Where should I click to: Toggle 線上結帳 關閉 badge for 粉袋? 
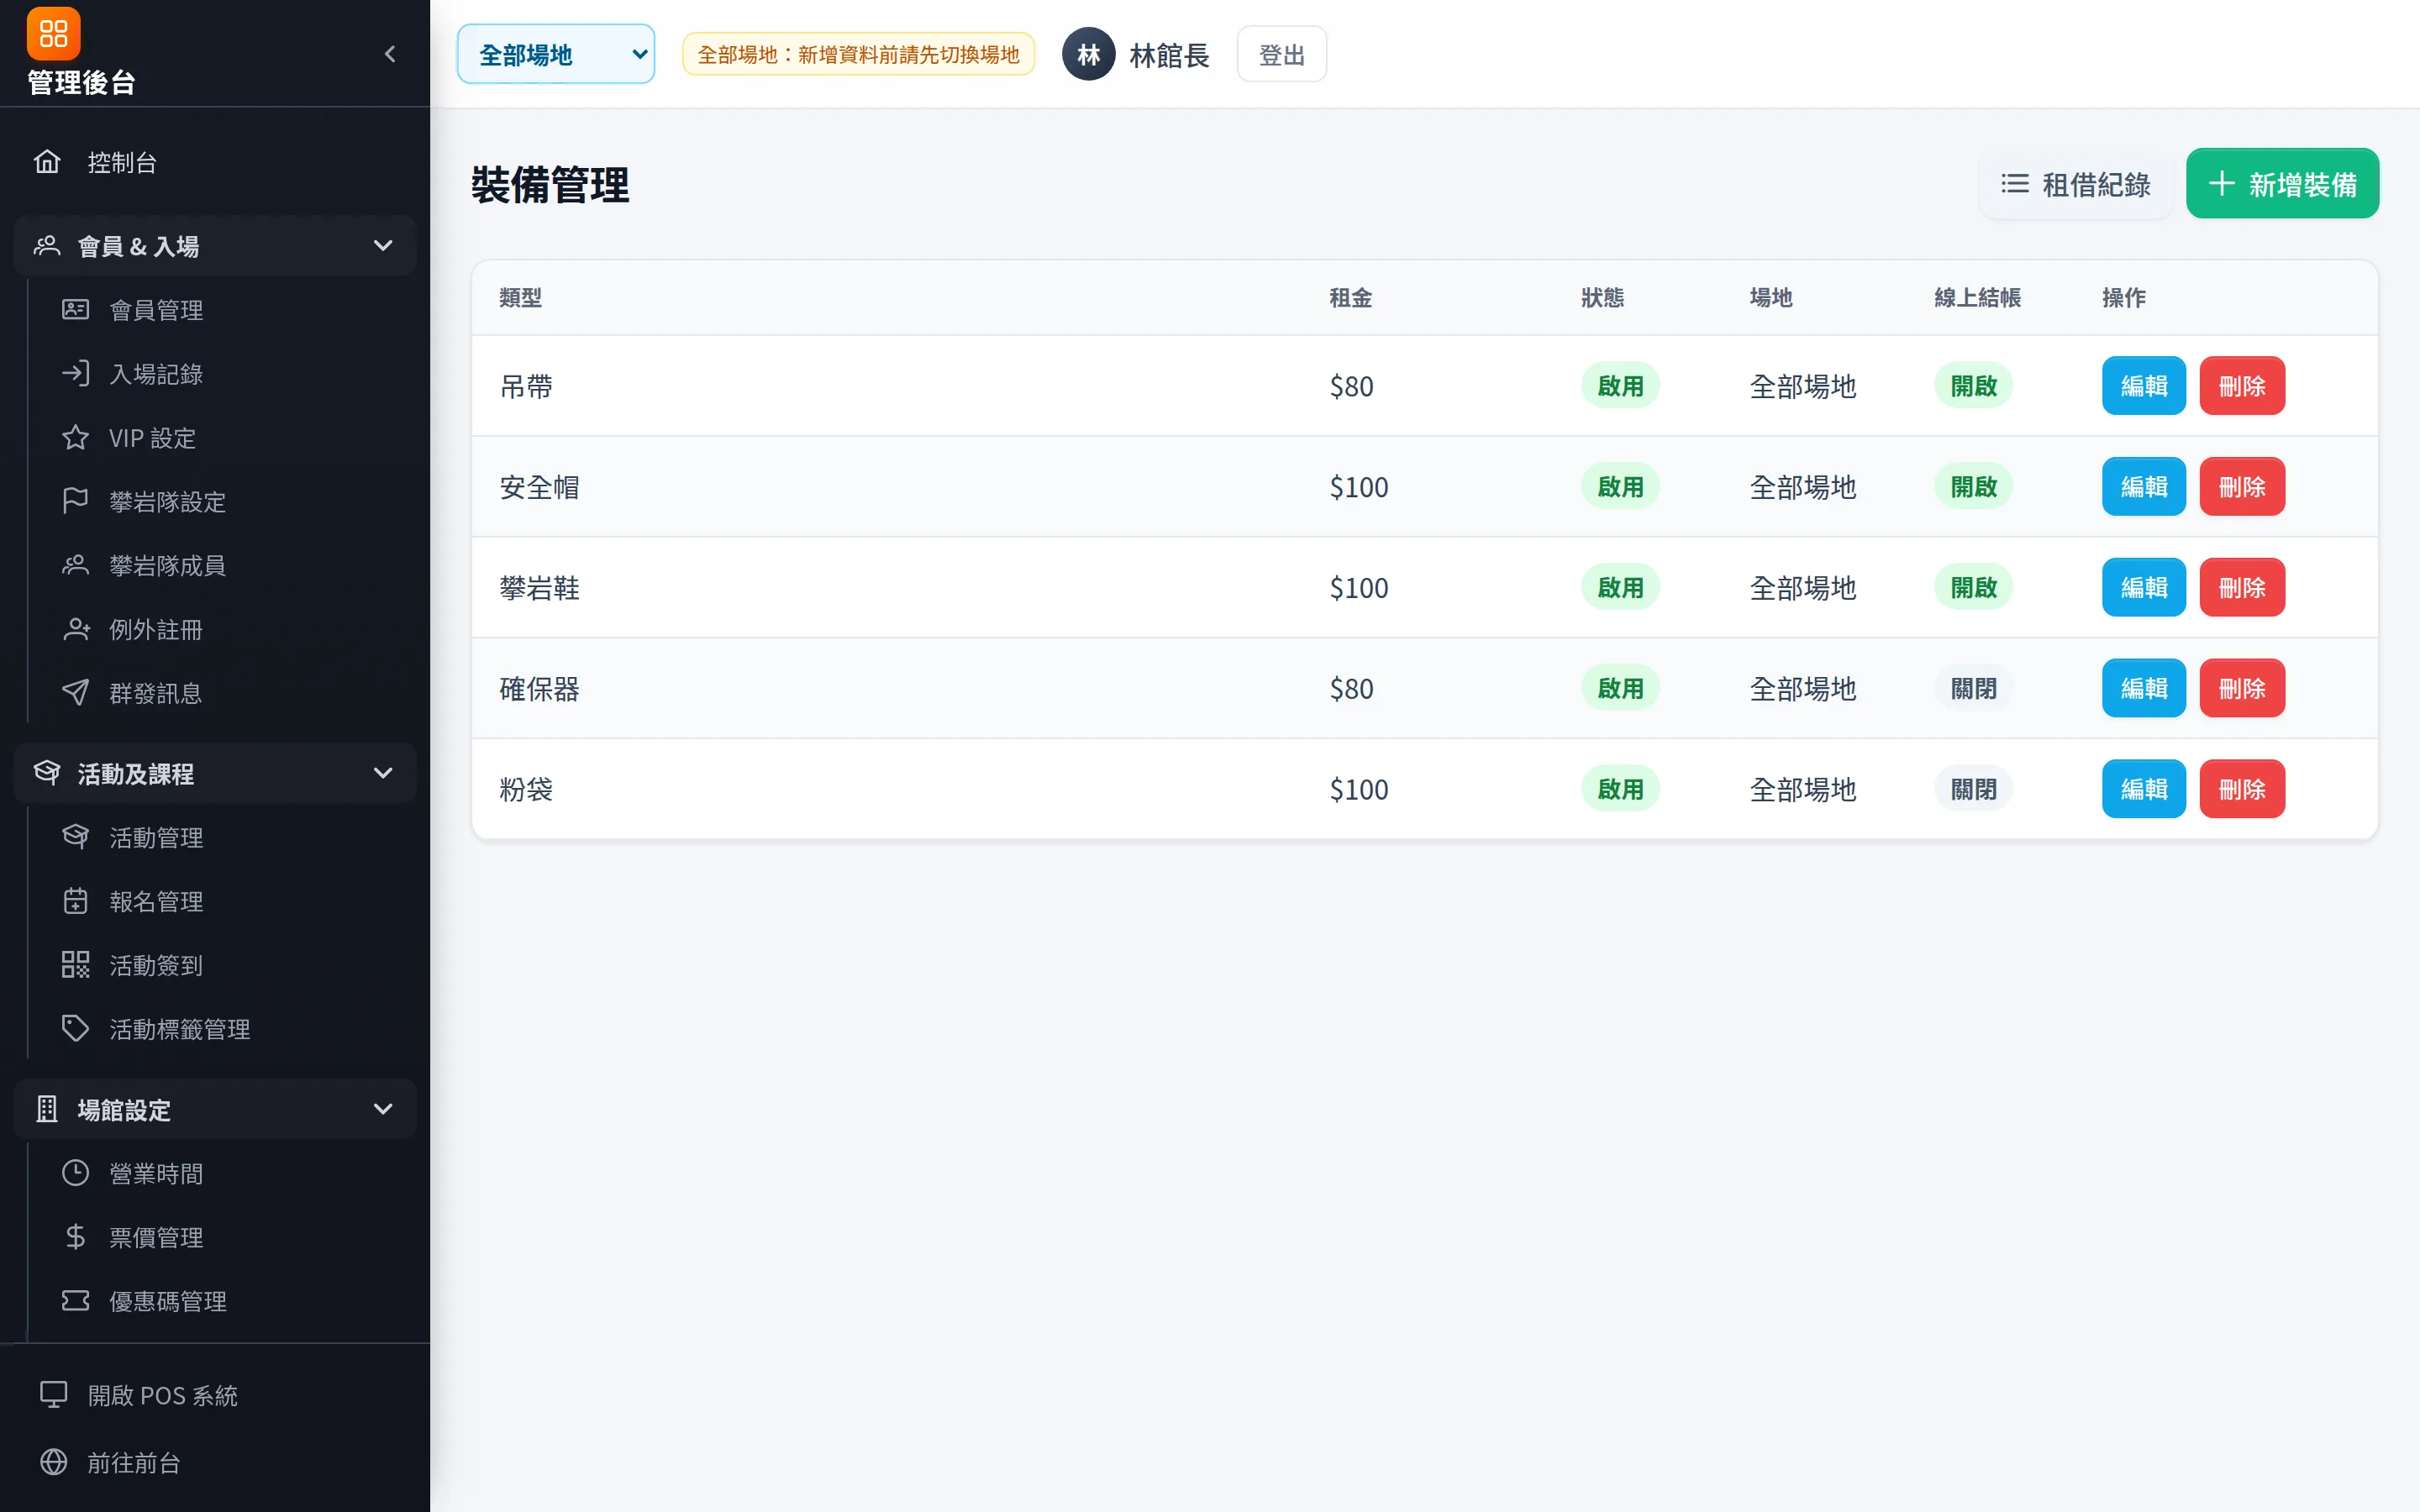[1973, 789]
